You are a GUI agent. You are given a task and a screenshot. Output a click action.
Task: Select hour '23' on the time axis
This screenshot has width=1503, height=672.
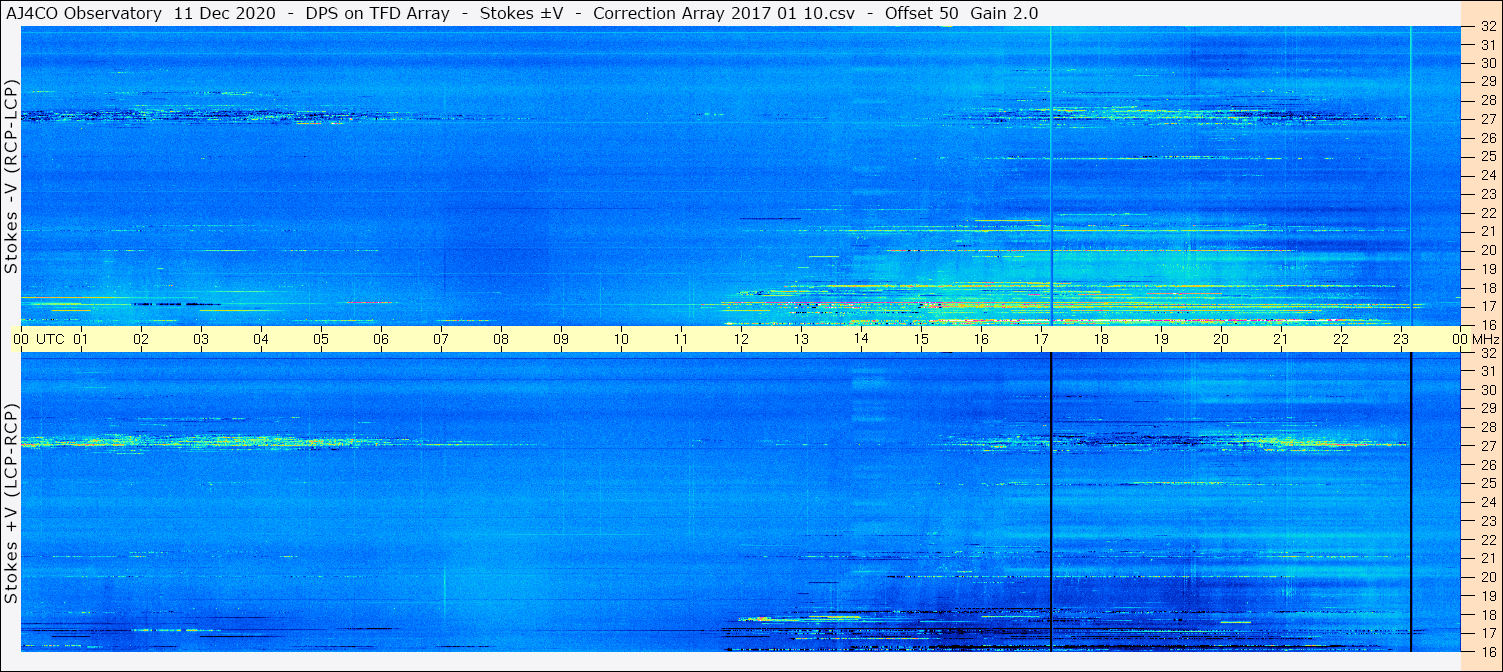1401,339
